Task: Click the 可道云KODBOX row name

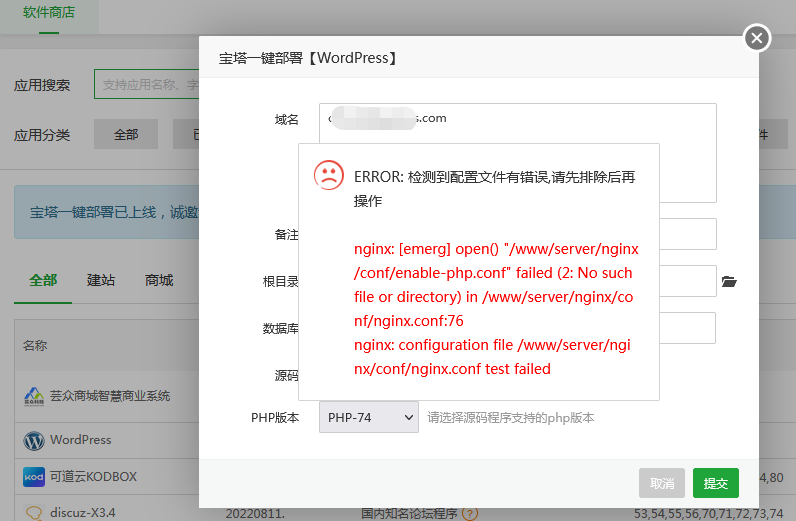Action: [93, 477]
